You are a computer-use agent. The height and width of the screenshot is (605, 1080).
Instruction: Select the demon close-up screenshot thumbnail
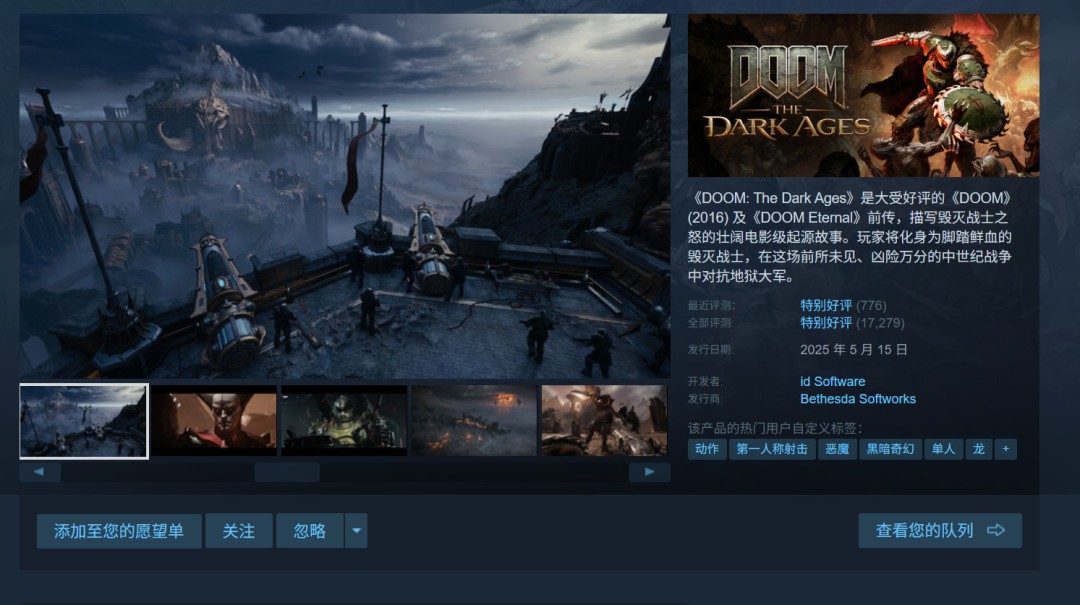[x=213, y=420]
